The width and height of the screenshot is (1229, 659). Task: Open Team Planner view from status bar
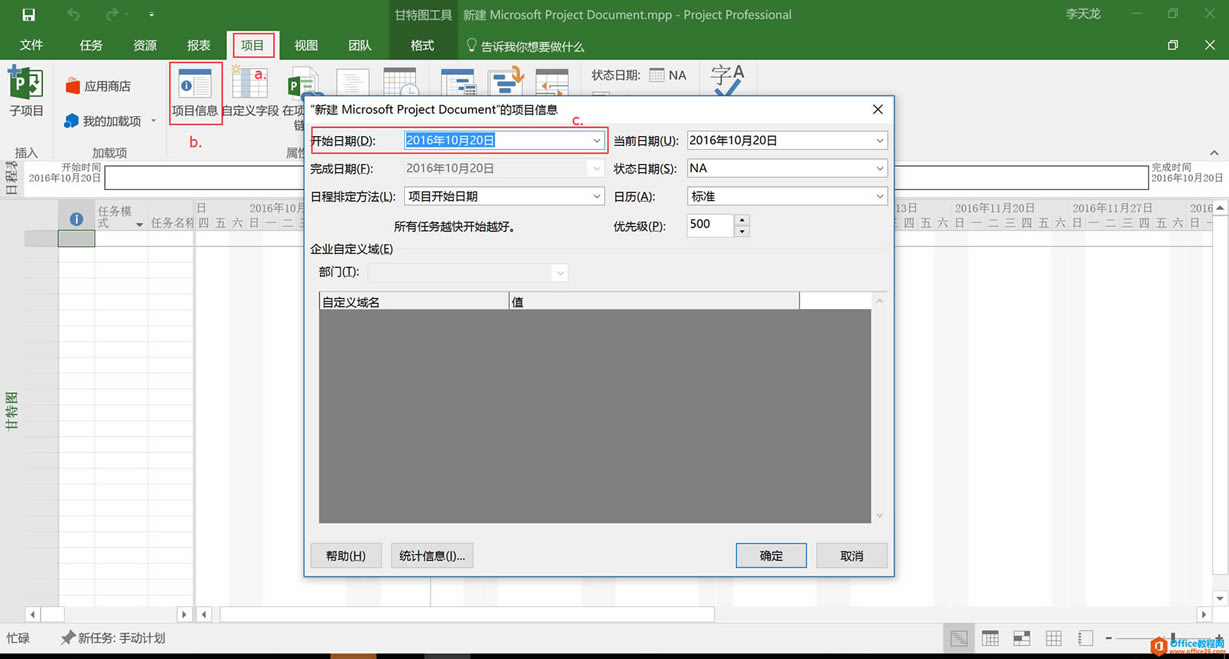(x=1022, y=637)
